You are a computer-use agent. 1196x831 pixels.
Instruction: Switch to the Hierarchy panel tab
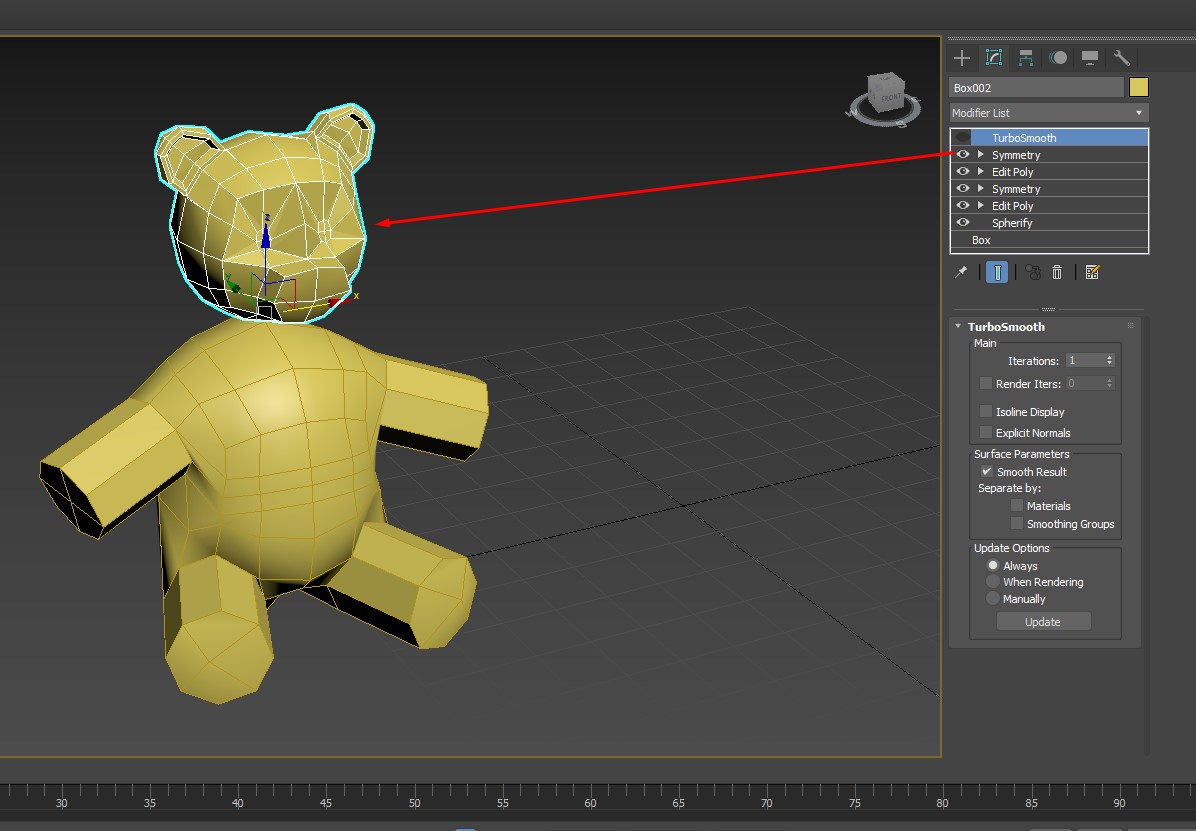coord(1026,58)
